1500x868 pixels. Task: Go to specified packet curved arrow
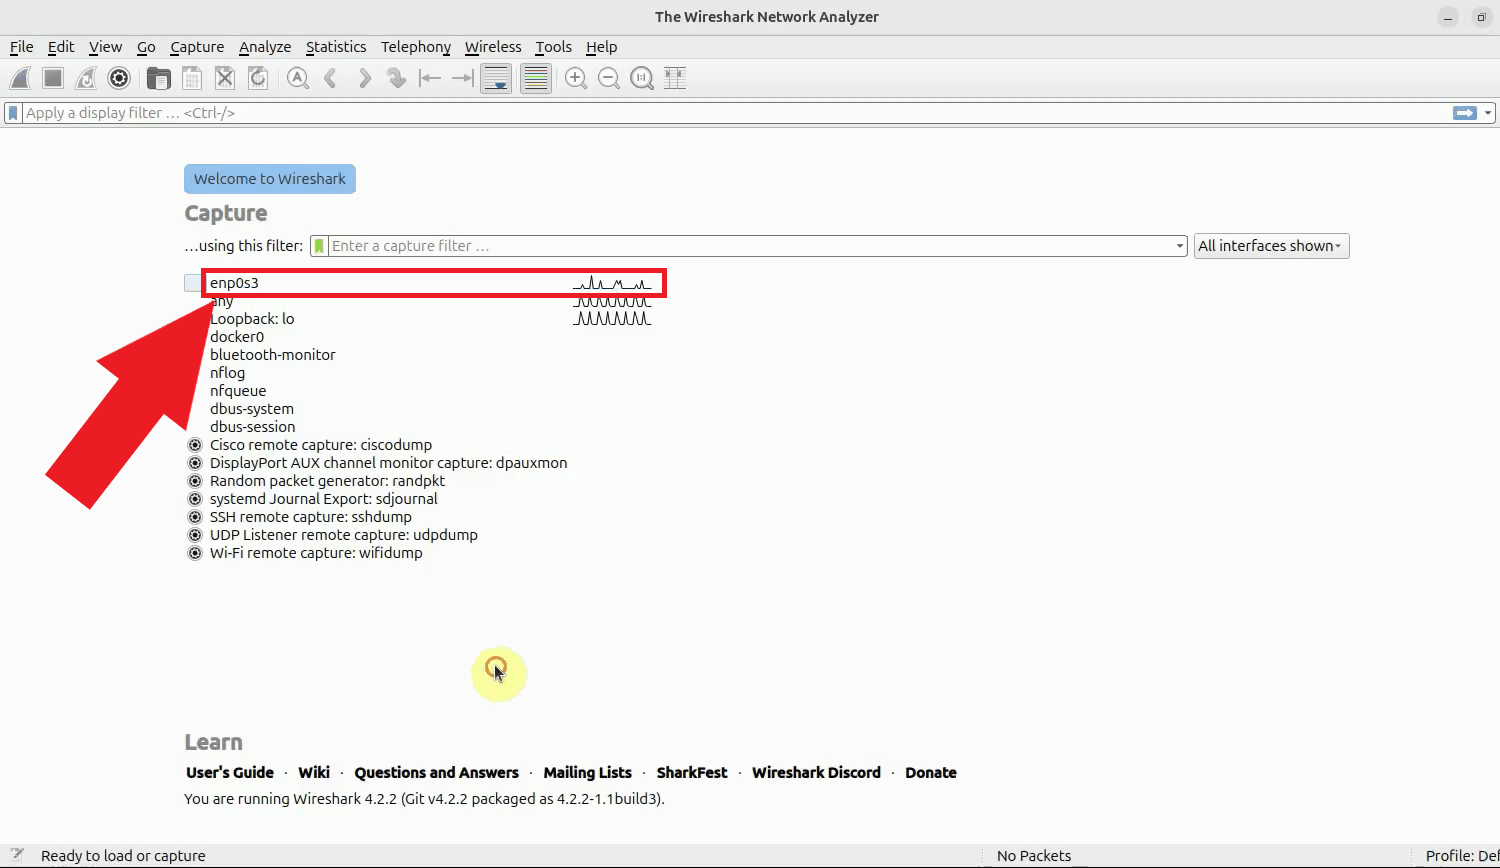click(397, 78)
